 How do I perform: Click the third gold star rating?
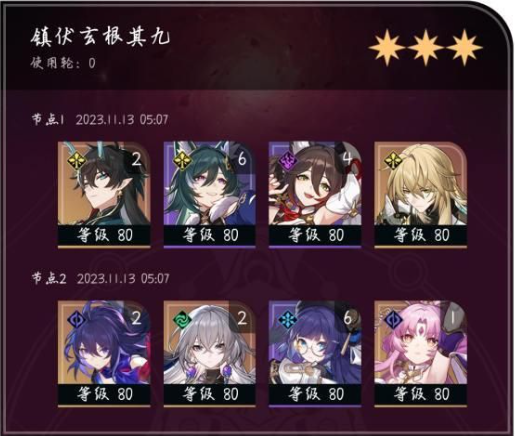(464, 47)
